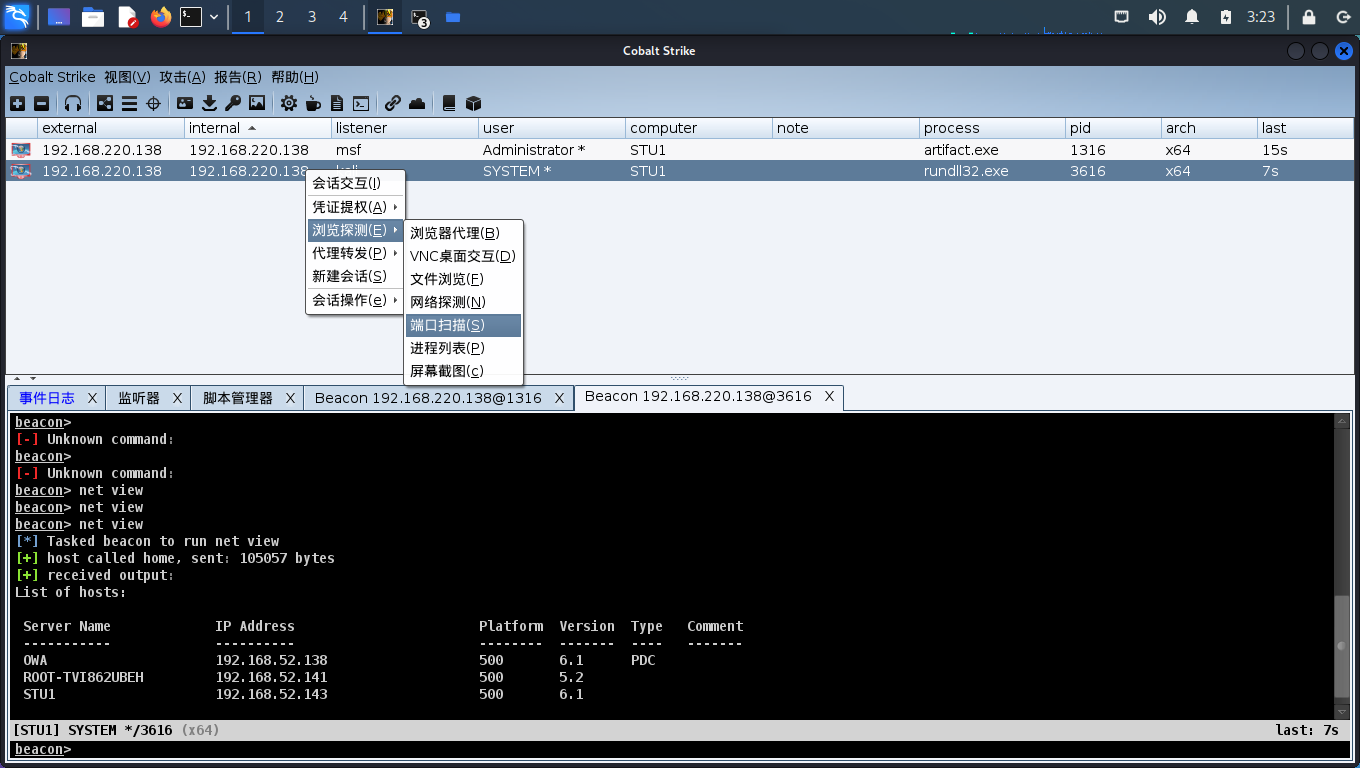Show targets view via crosshair icon

(x=154, y=103)
